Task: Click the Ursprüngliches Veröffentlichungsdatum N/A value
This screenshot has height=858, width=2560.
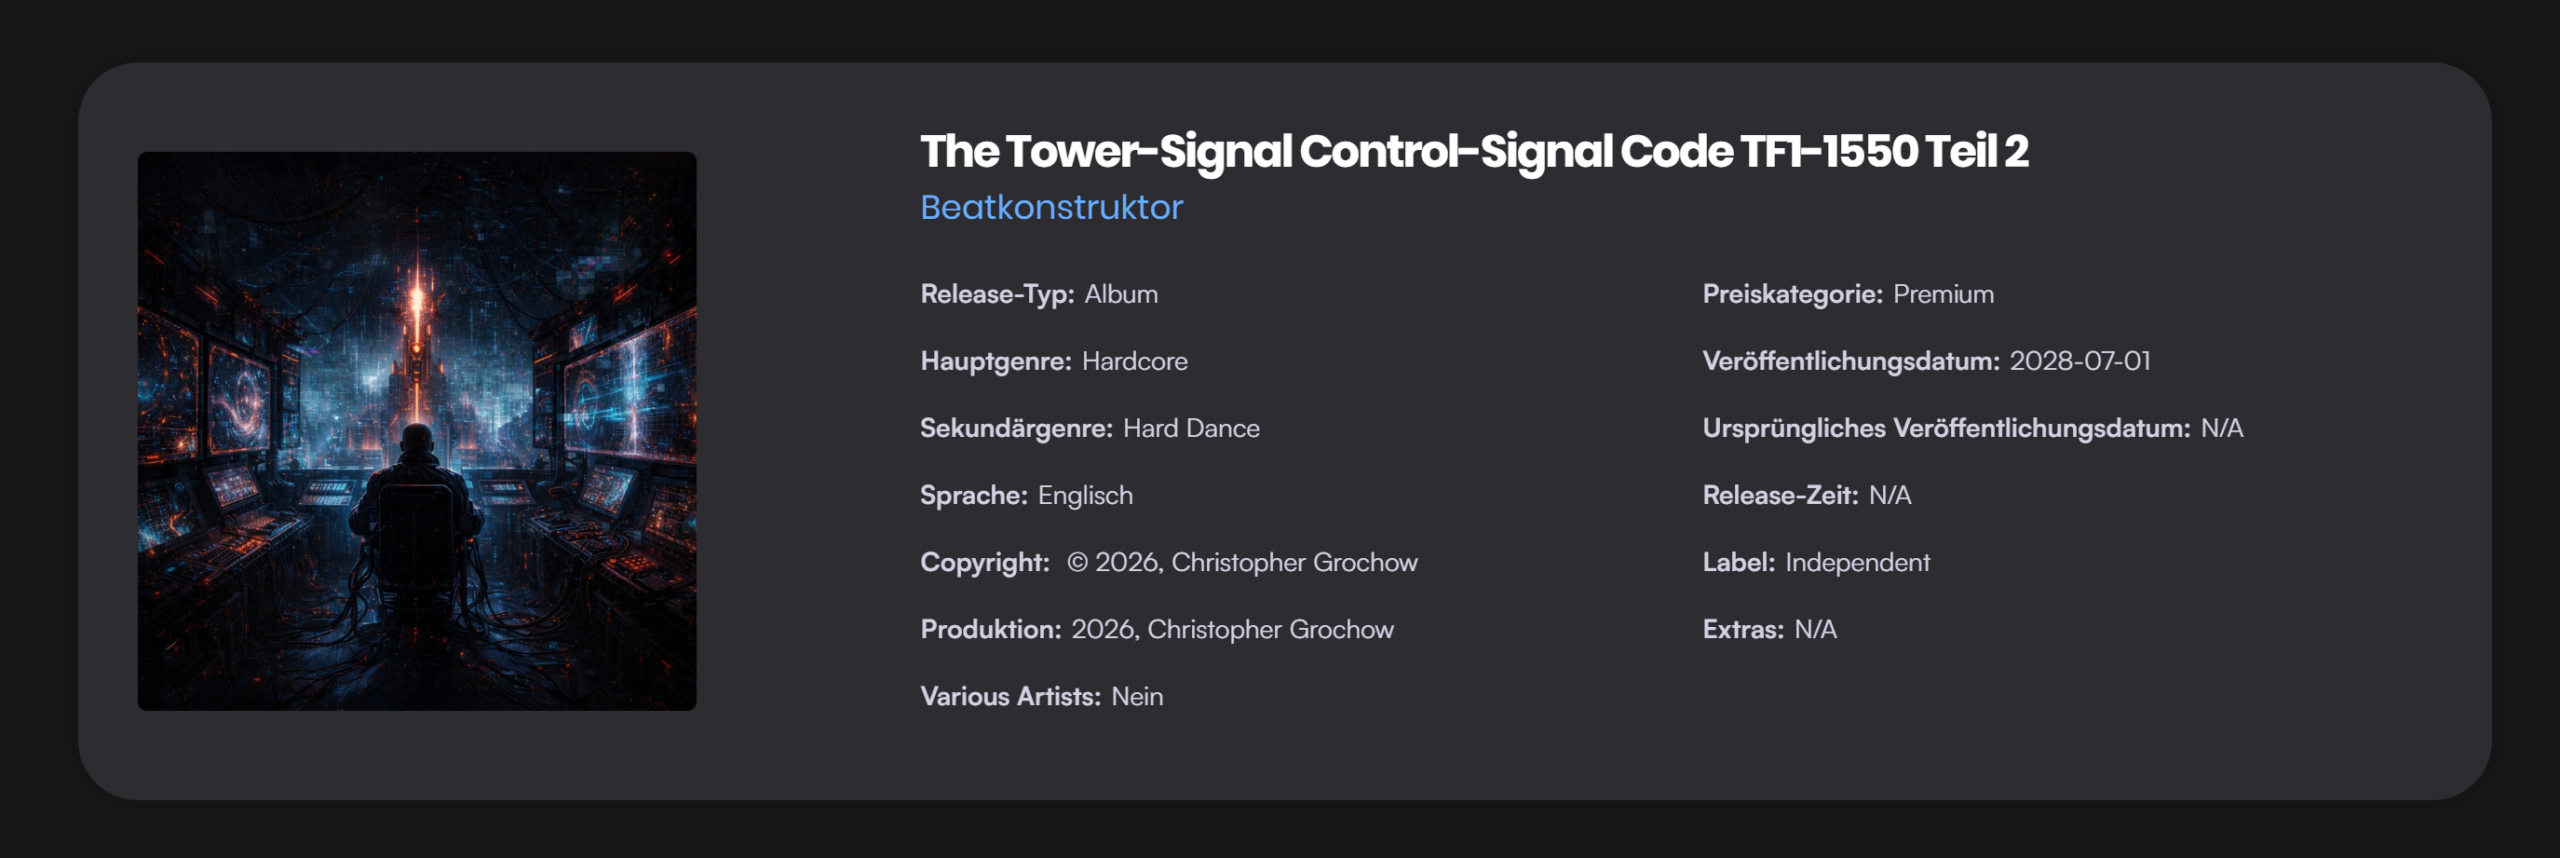Action: [x=2222, y=428]
